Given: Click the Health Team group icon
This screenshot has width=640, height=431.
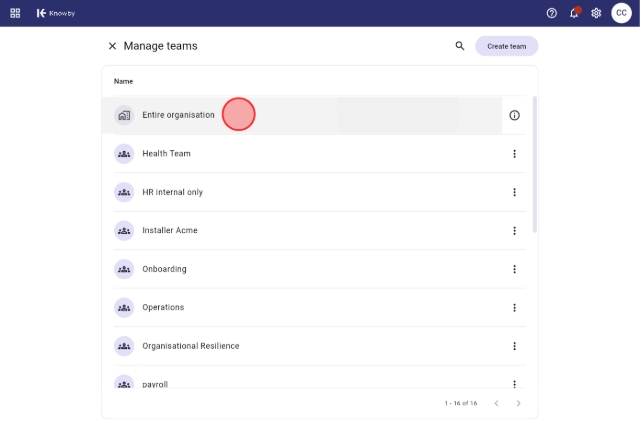Looking at the screenshot, I should coord(124,154).
